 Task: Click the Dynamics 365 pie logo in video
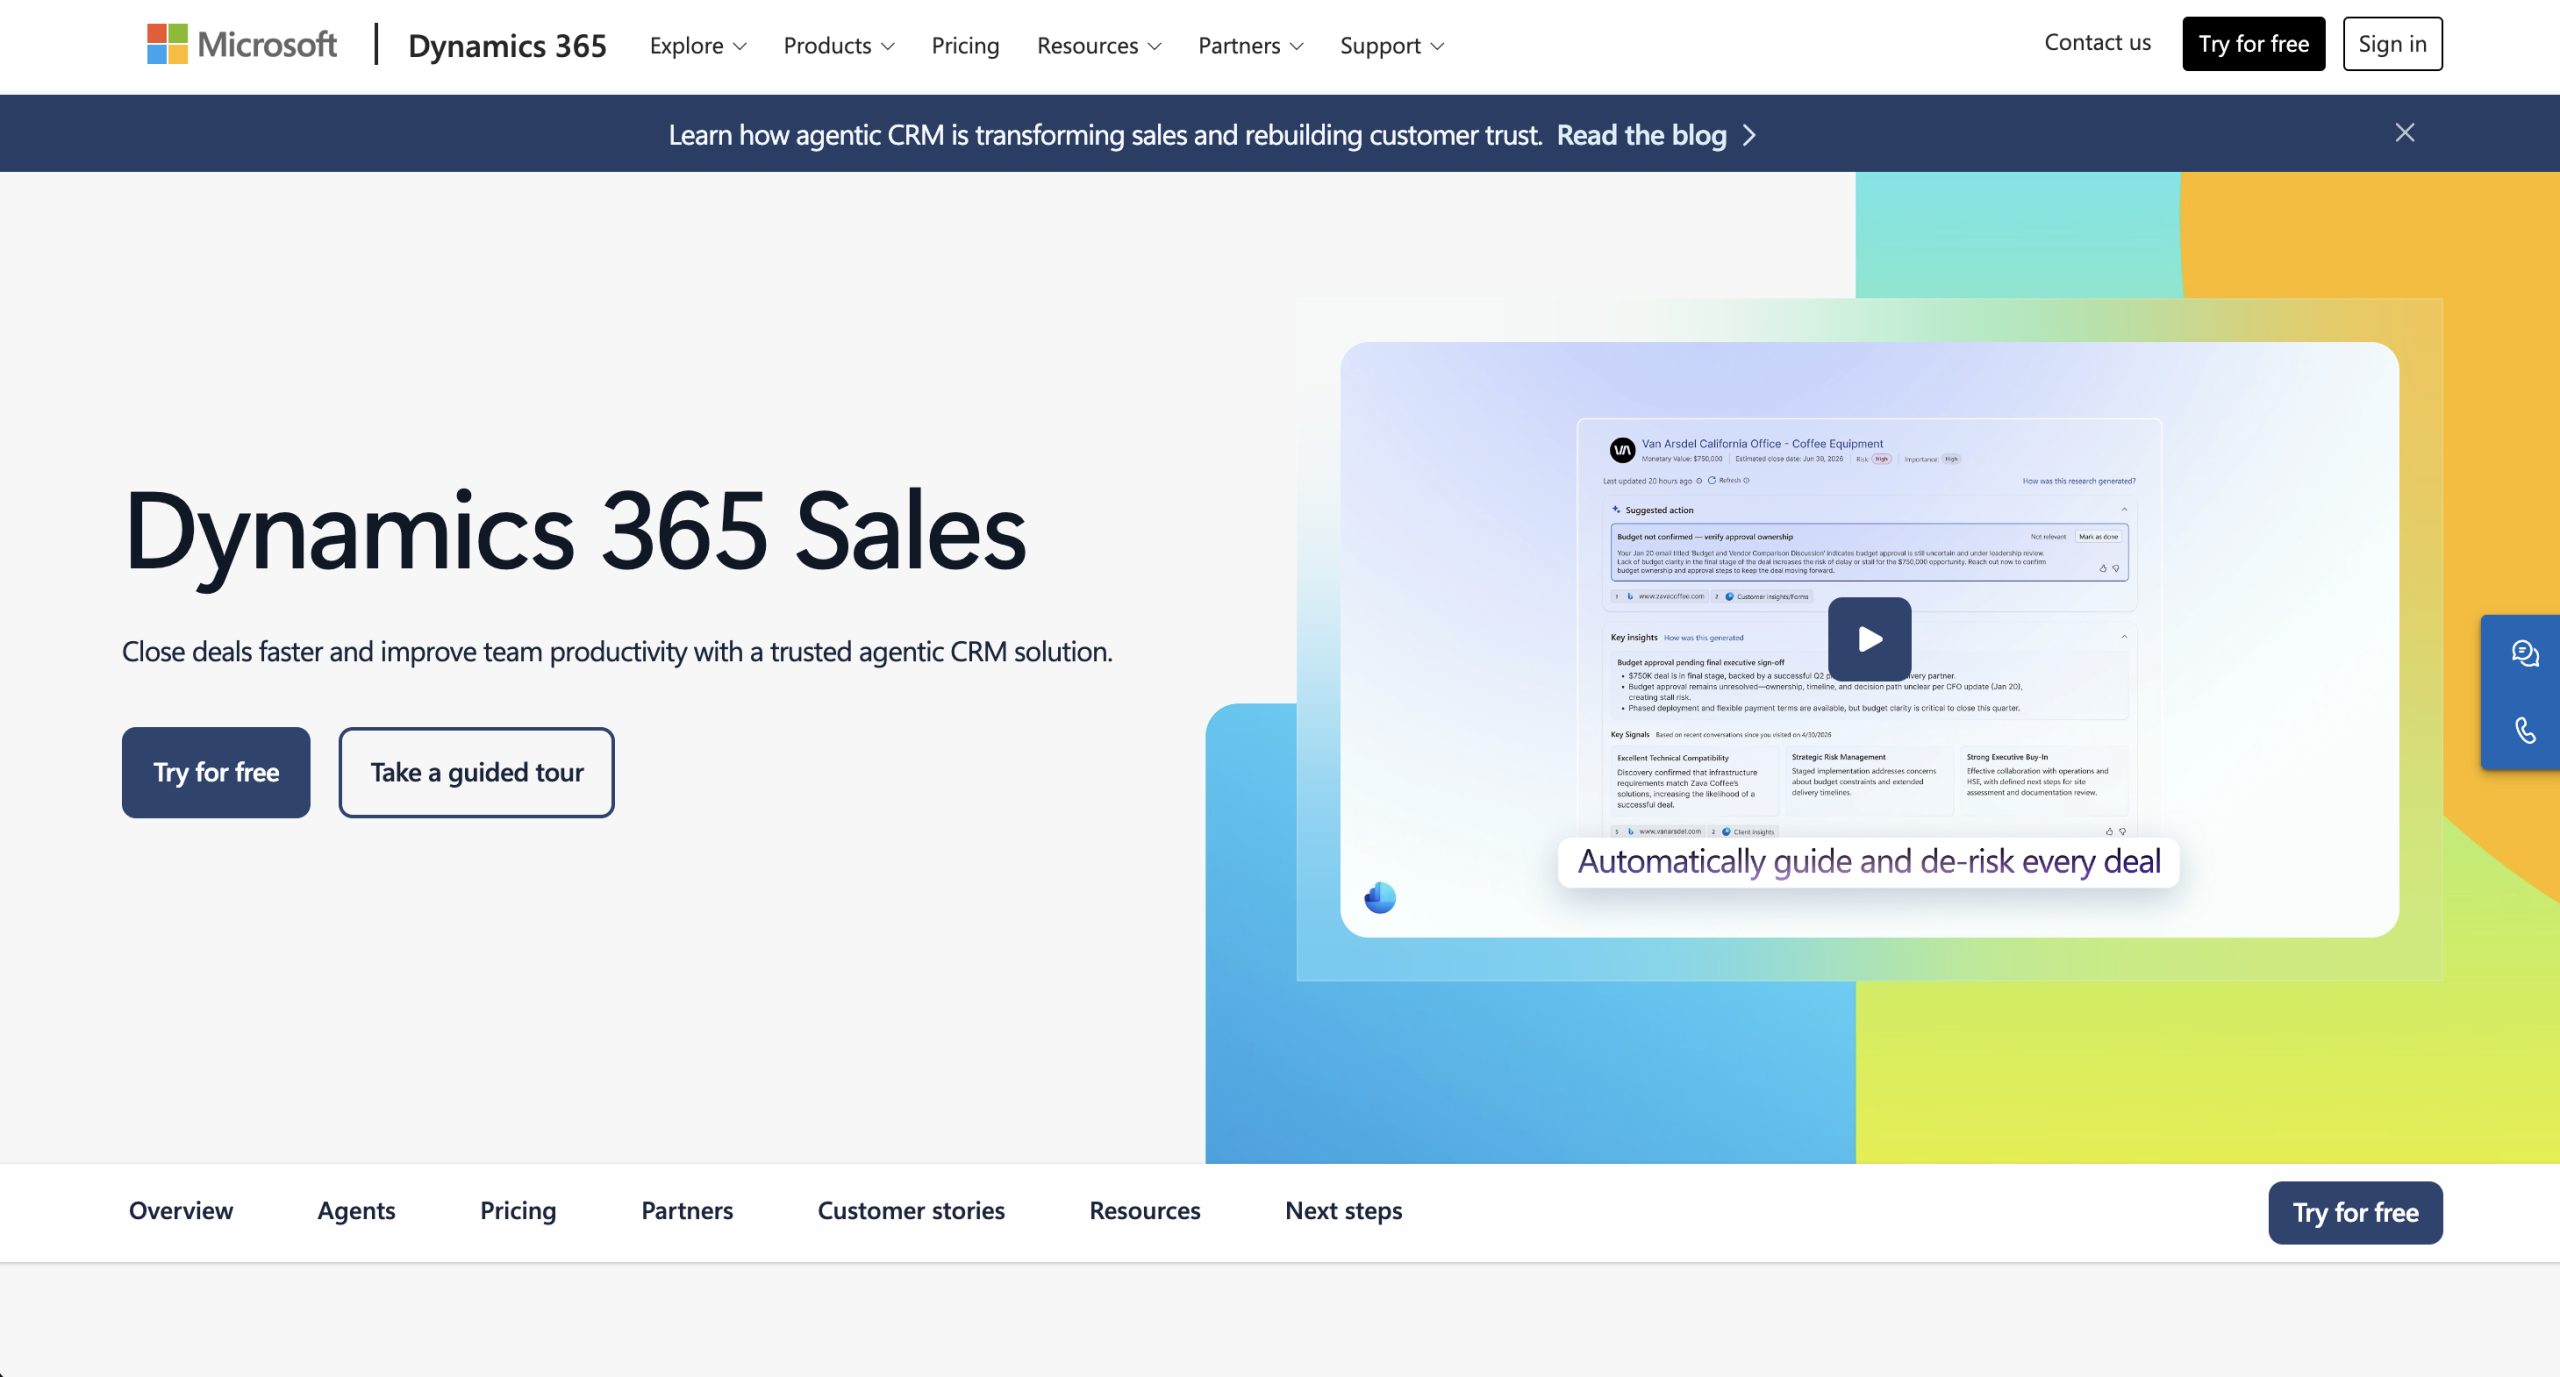[1380, 898]
